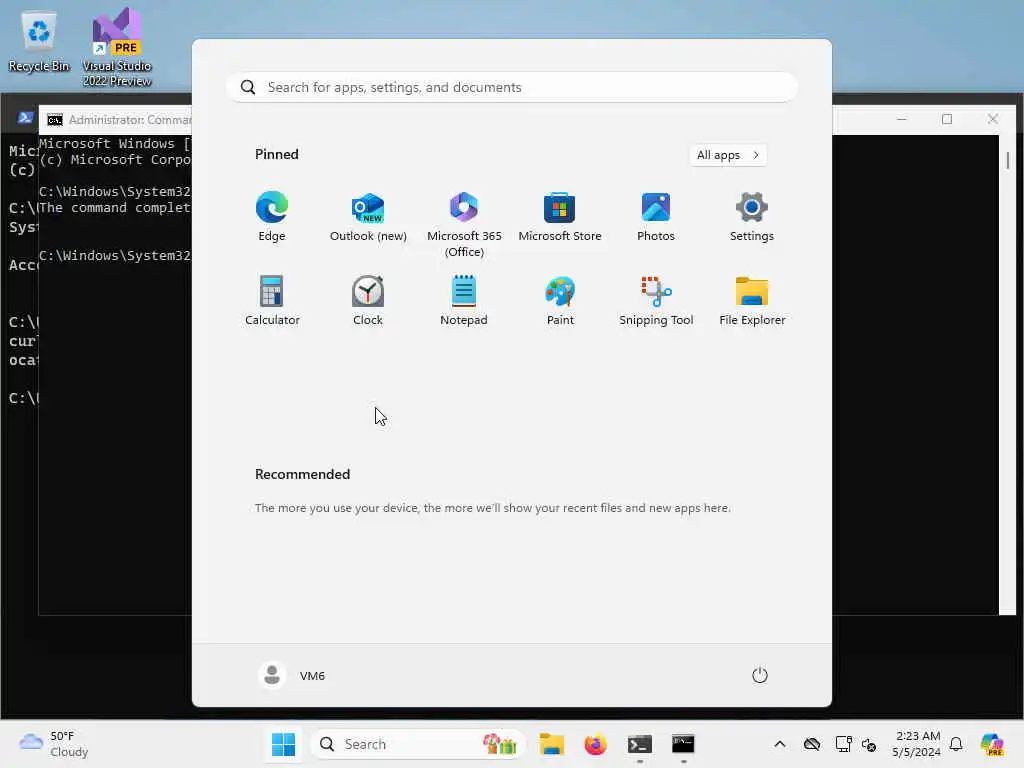The height and width of the screenshot is (768, 1024).
Task: Launch the Calculator app
Action: click(272, 300)
